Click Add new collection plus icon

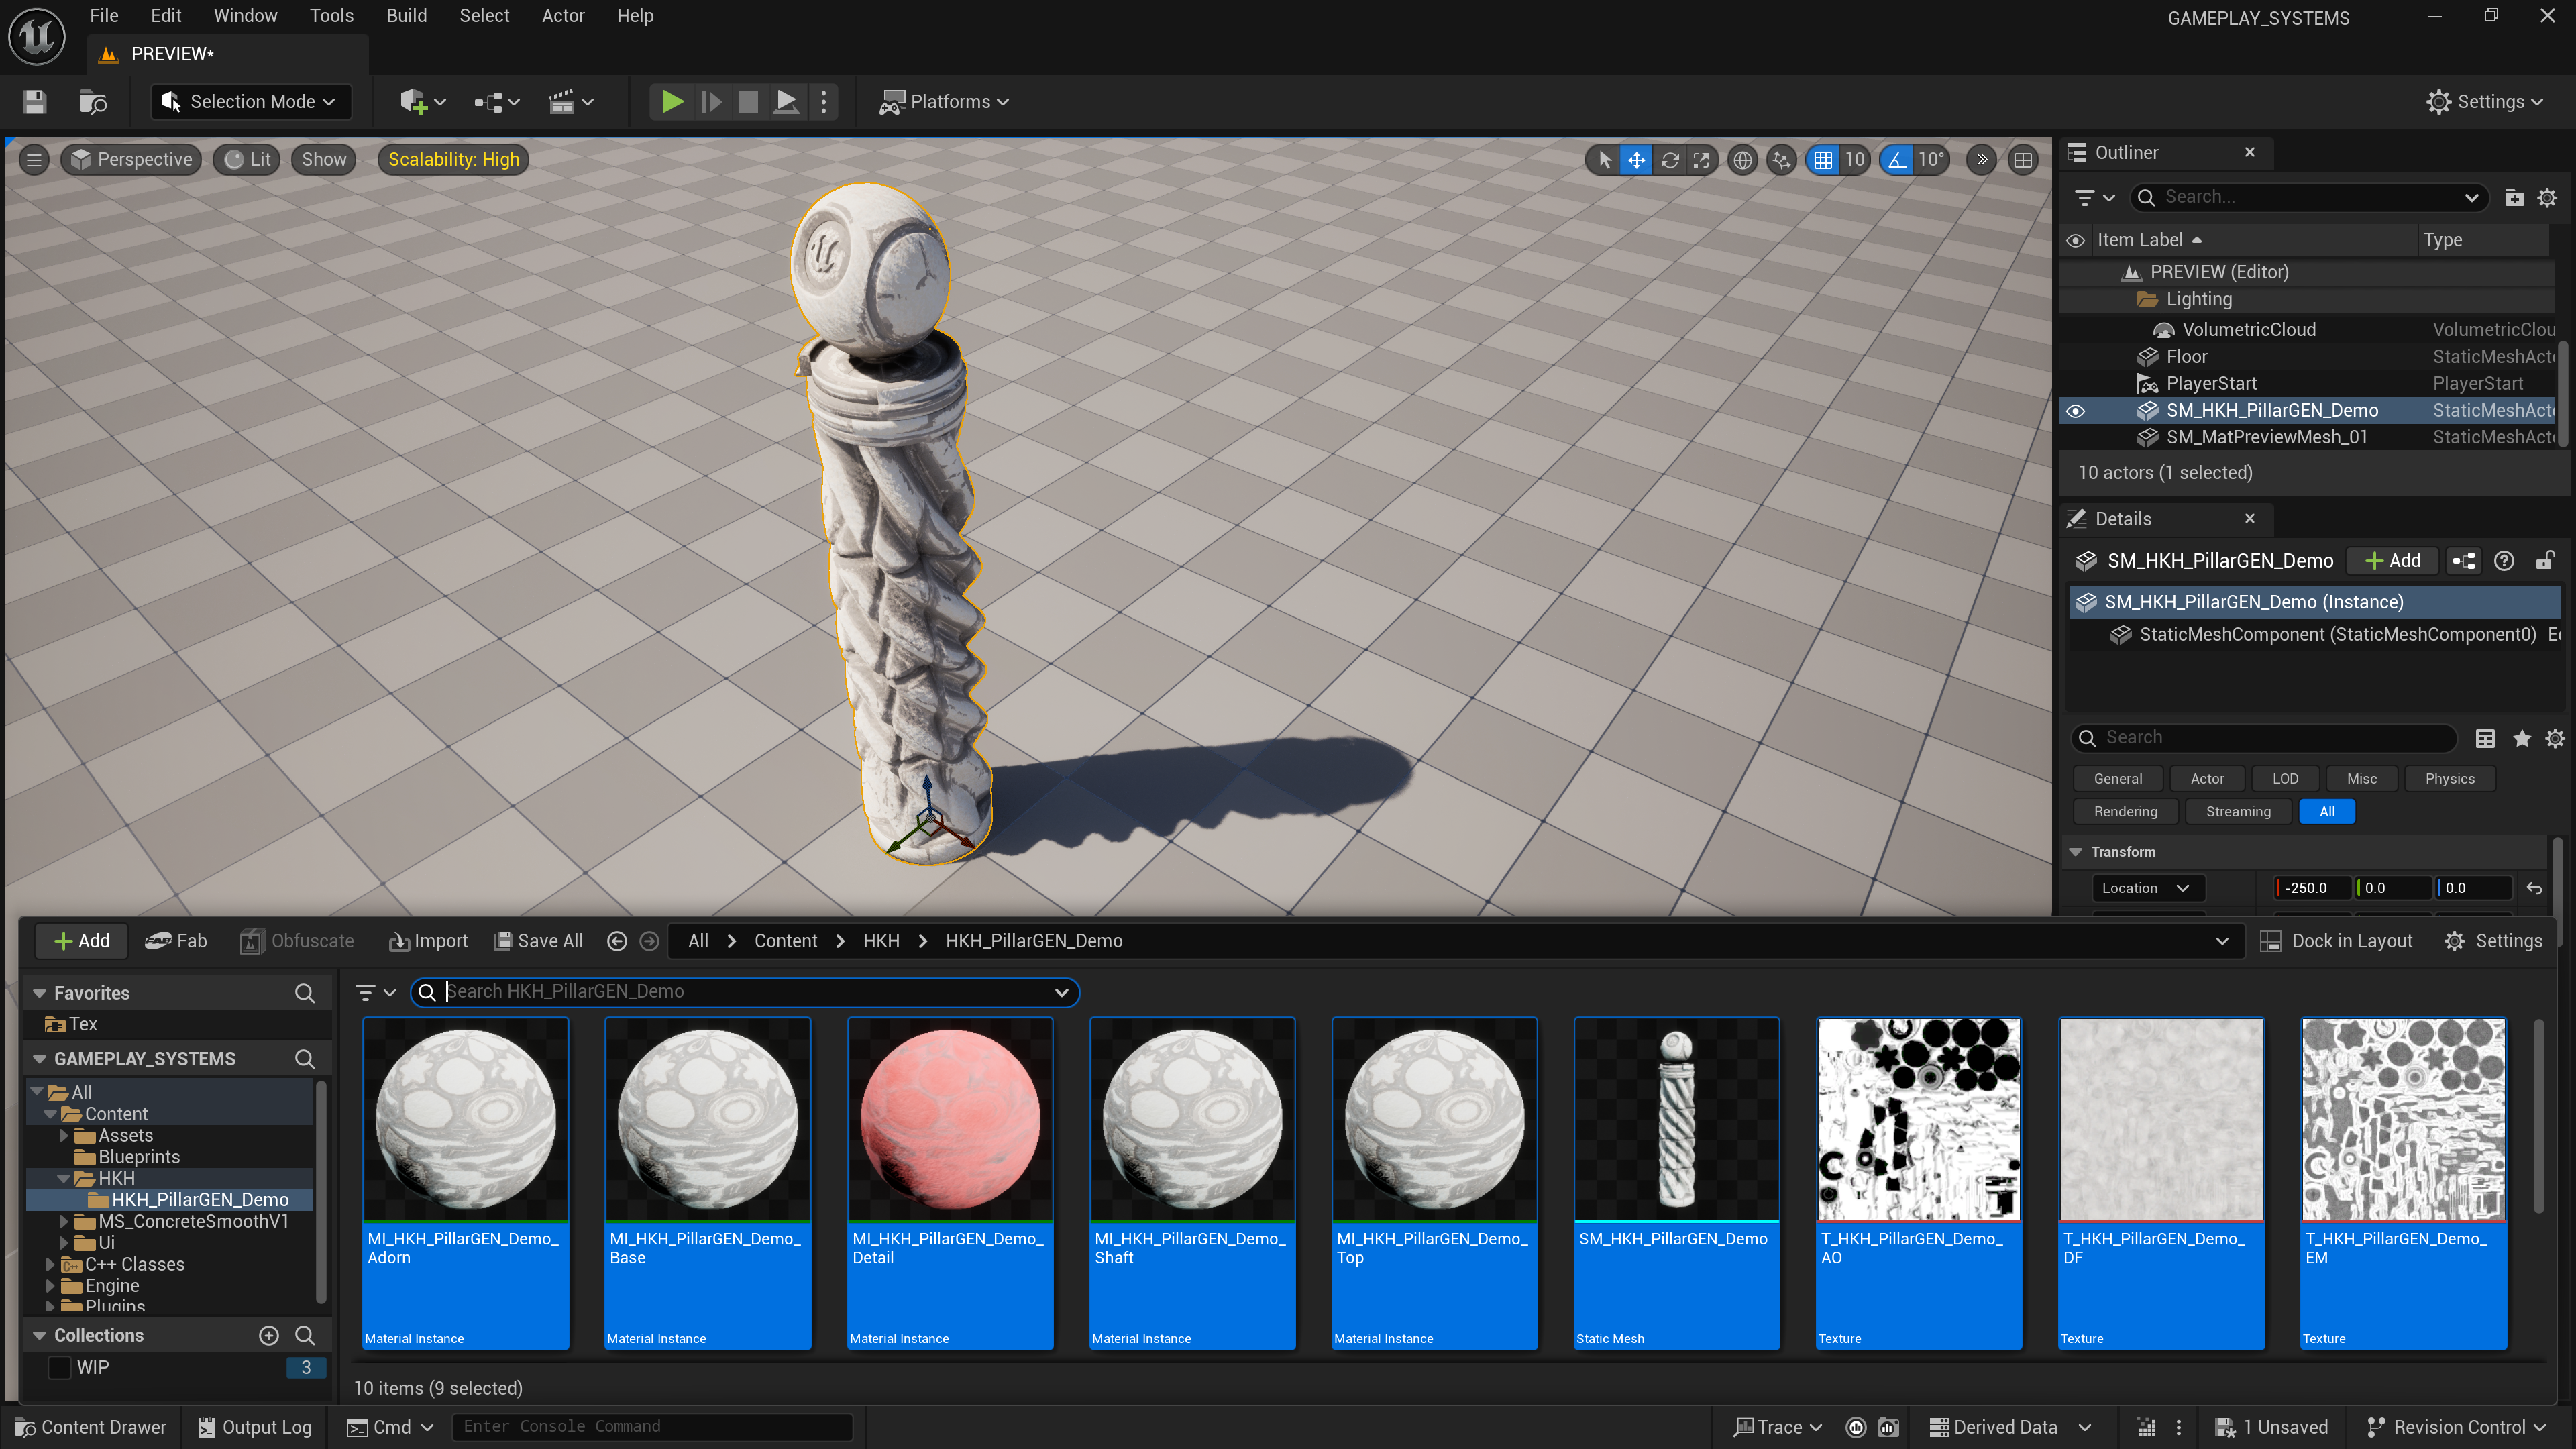(x=269, y=1335)
